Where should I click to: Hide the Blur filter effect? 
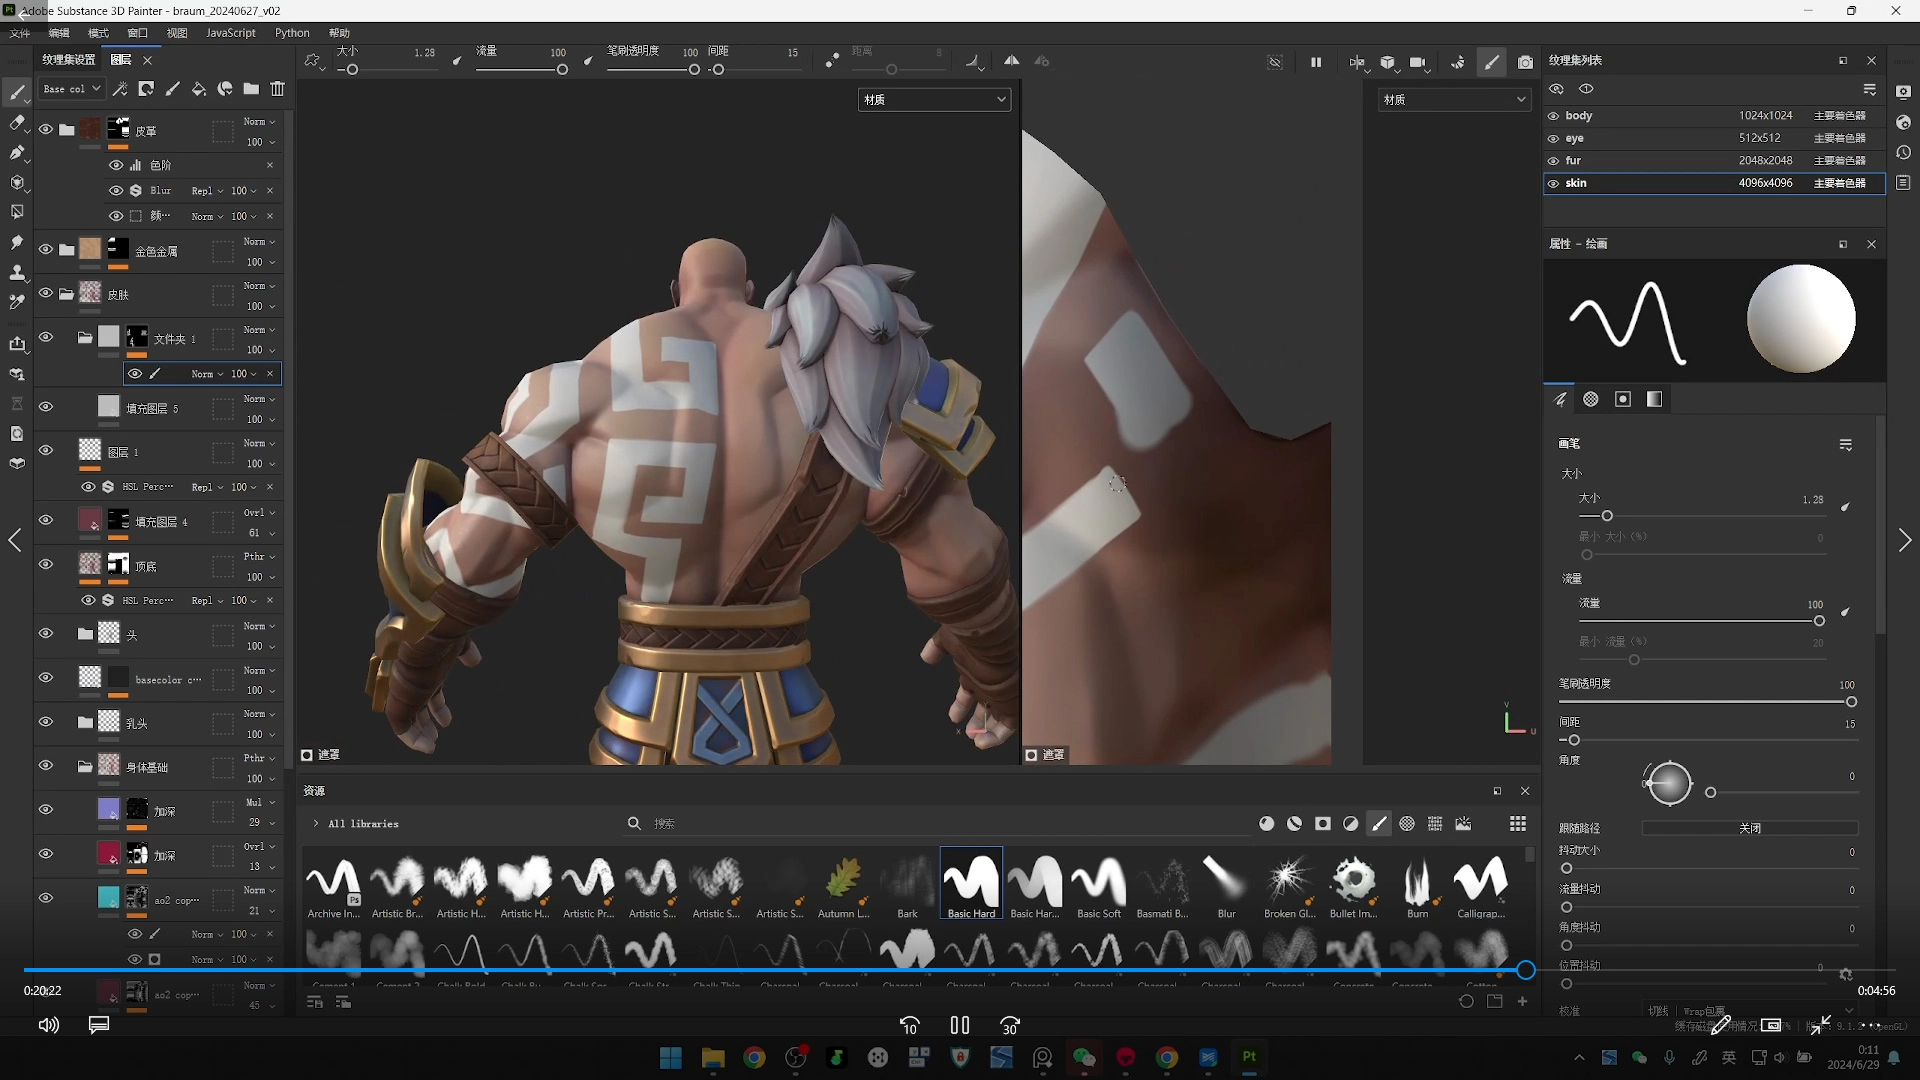(116, 190)
